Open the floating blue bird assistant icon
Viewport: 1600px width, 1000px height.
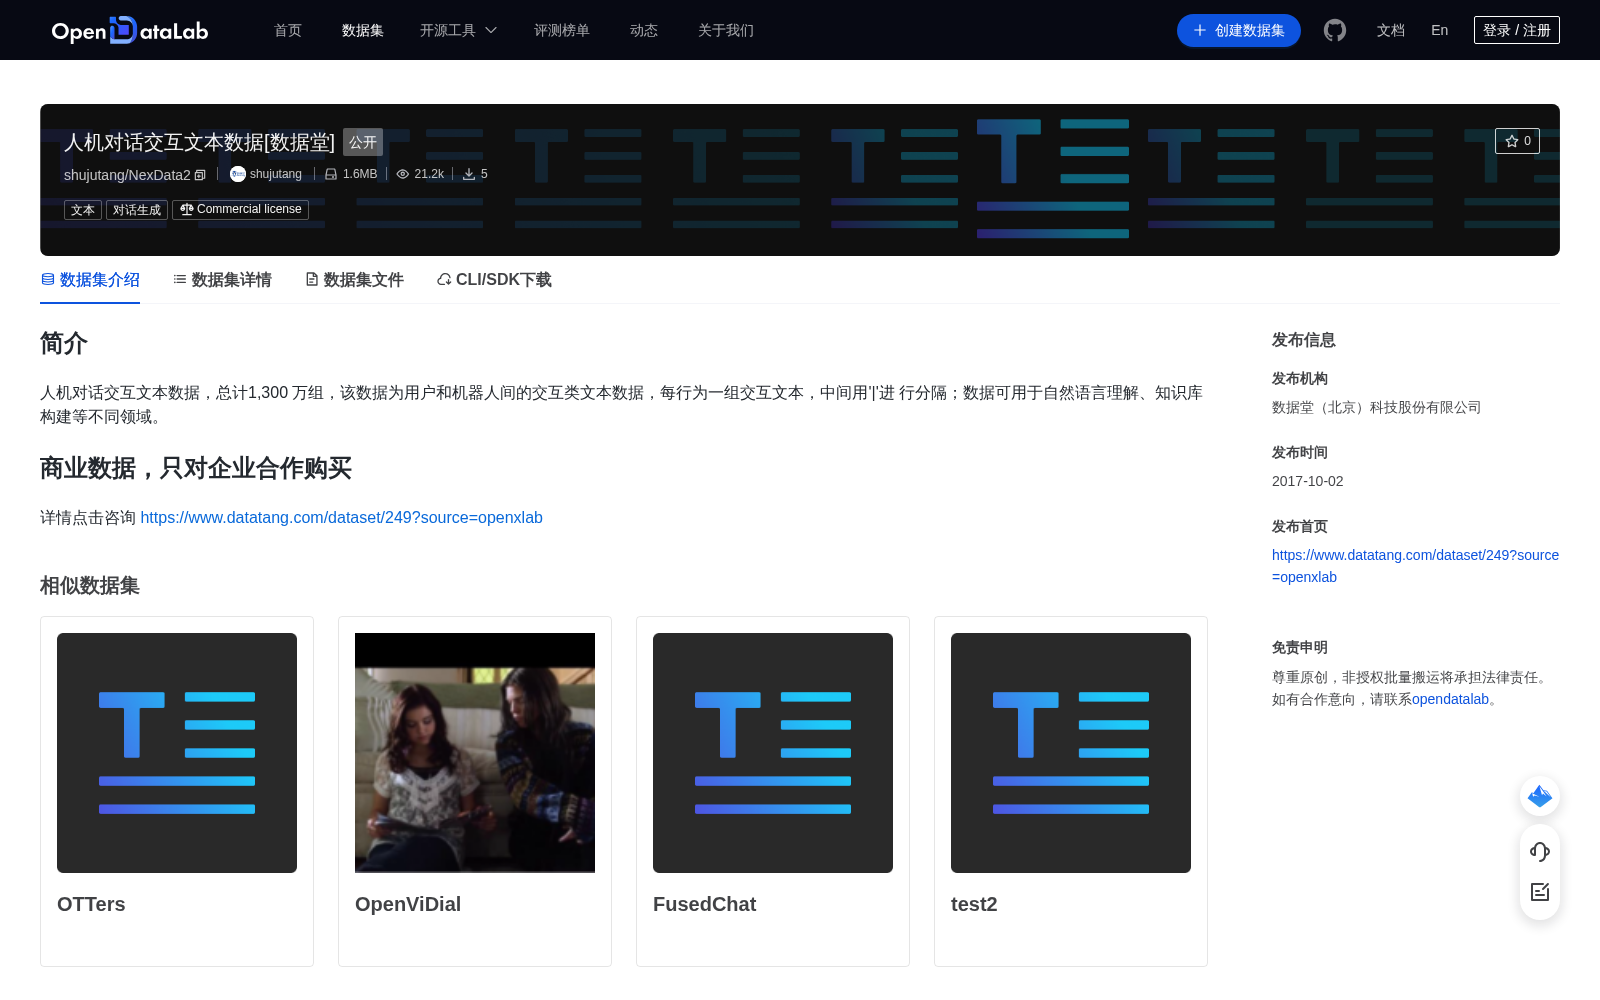pyautogui.click(x=1540, y=796)
